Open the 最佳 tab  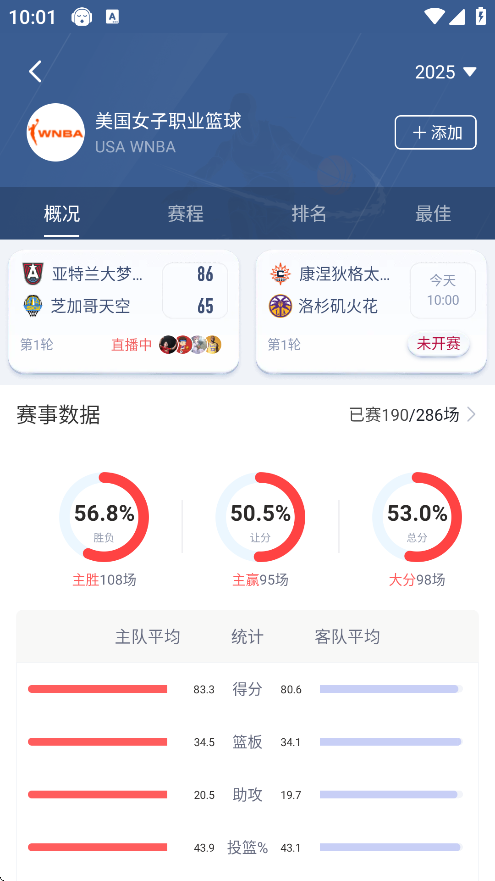point(433,214)
